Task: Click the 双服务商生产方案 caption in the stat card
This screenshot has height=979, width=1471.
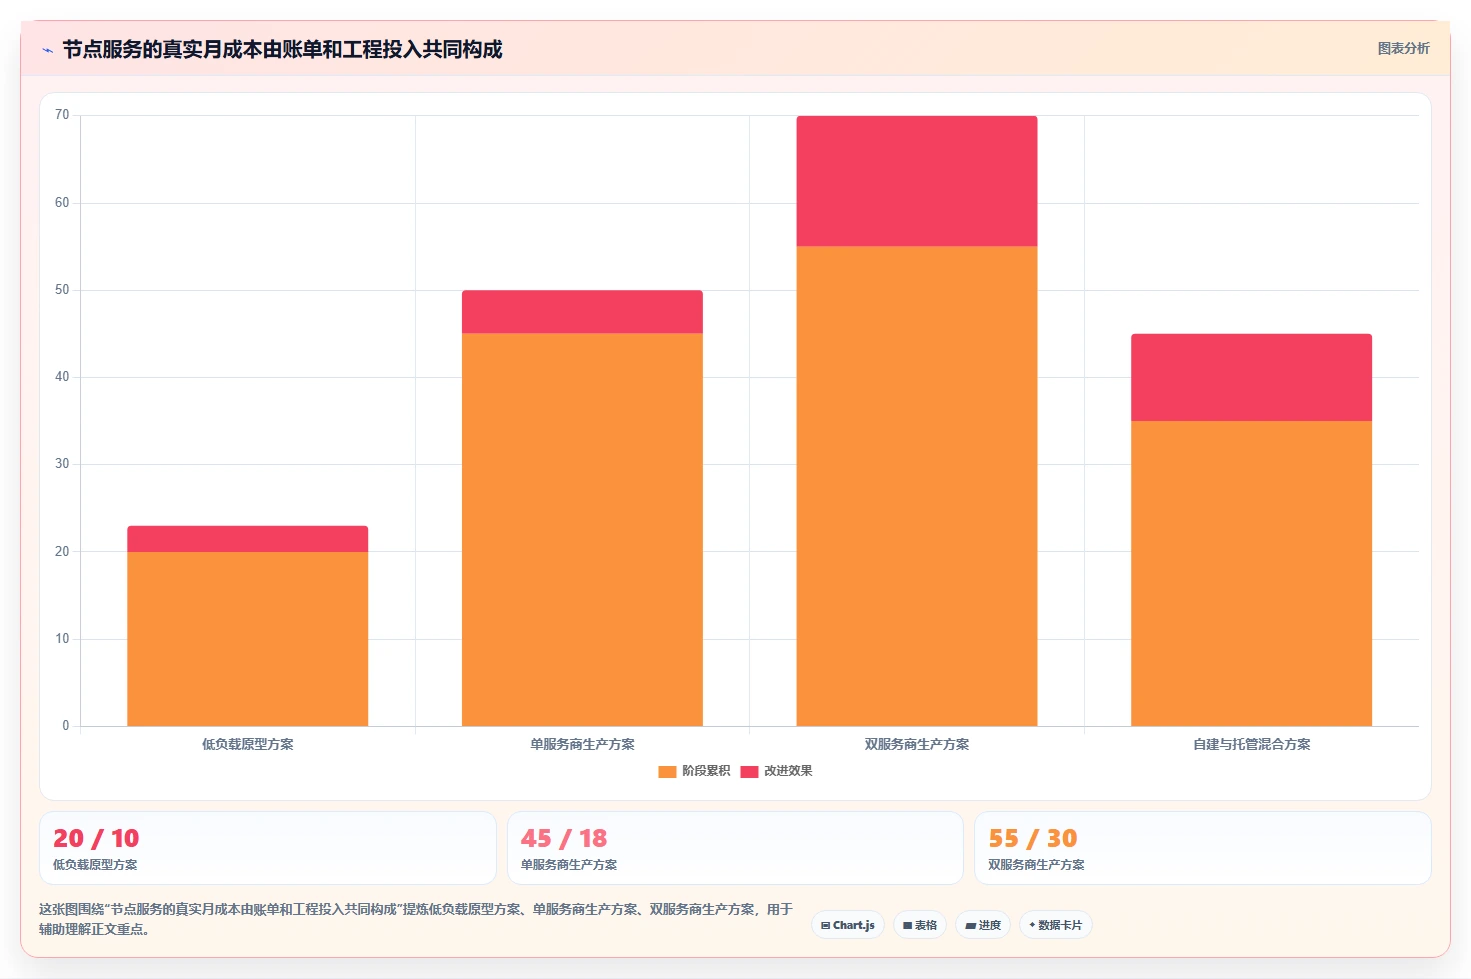Action: tap(1036, 865)
